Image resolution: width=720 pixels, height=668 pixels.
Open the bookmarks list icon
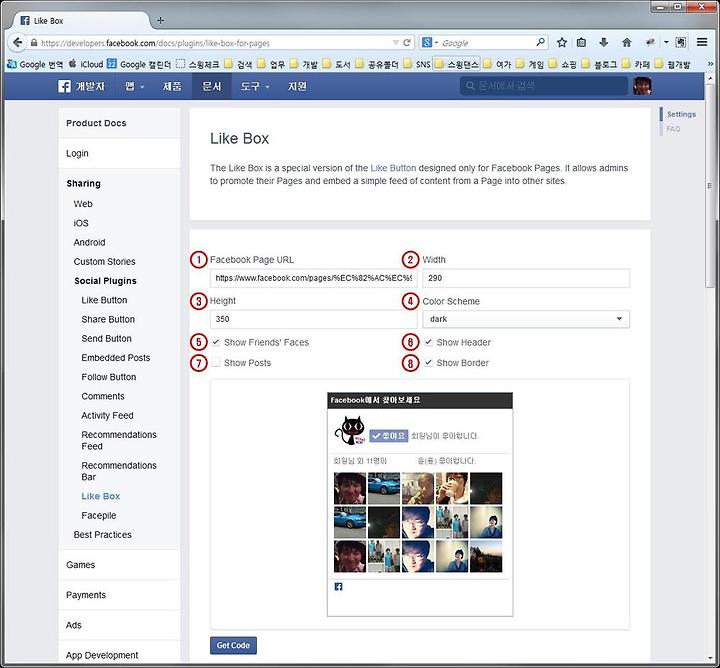[x=581, y=43]
